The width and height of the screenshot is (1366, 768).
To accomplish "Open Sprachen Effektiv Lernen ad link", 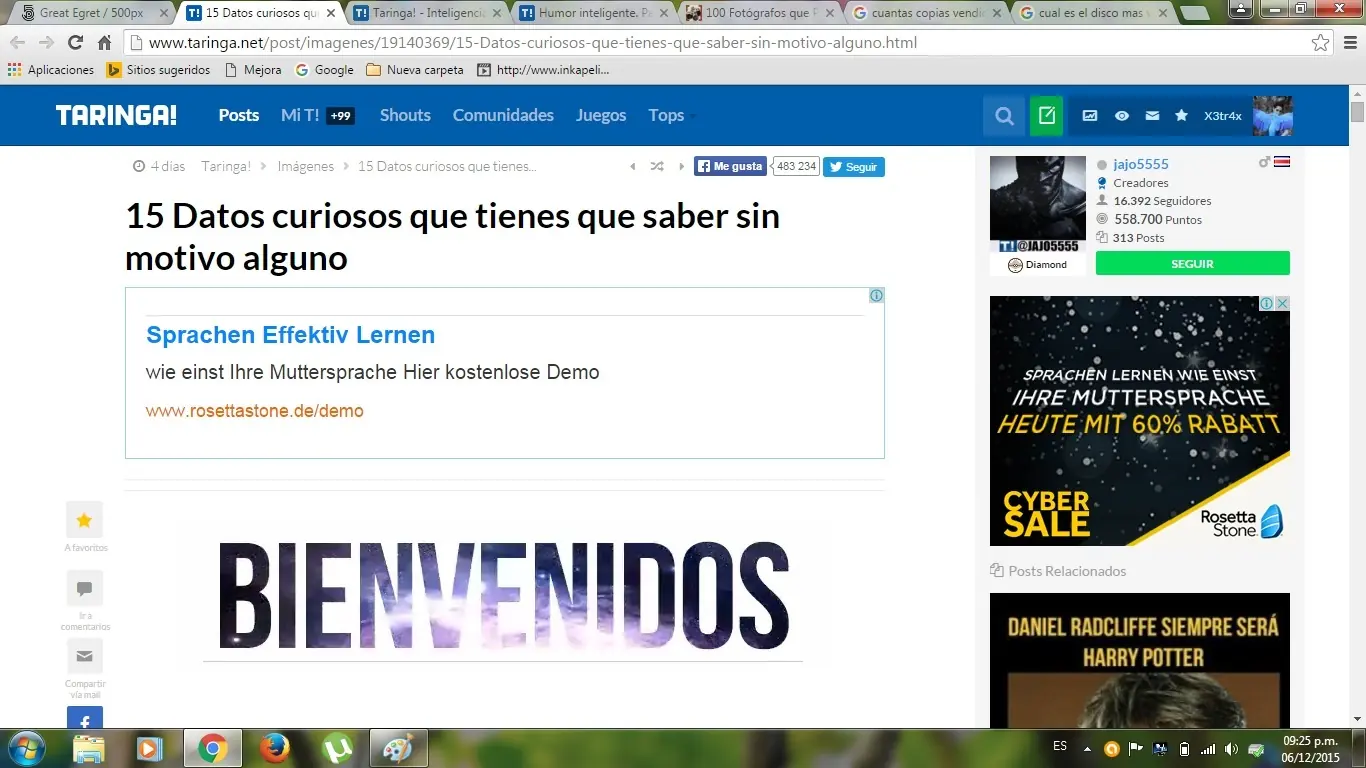I will tap(290, 335).
